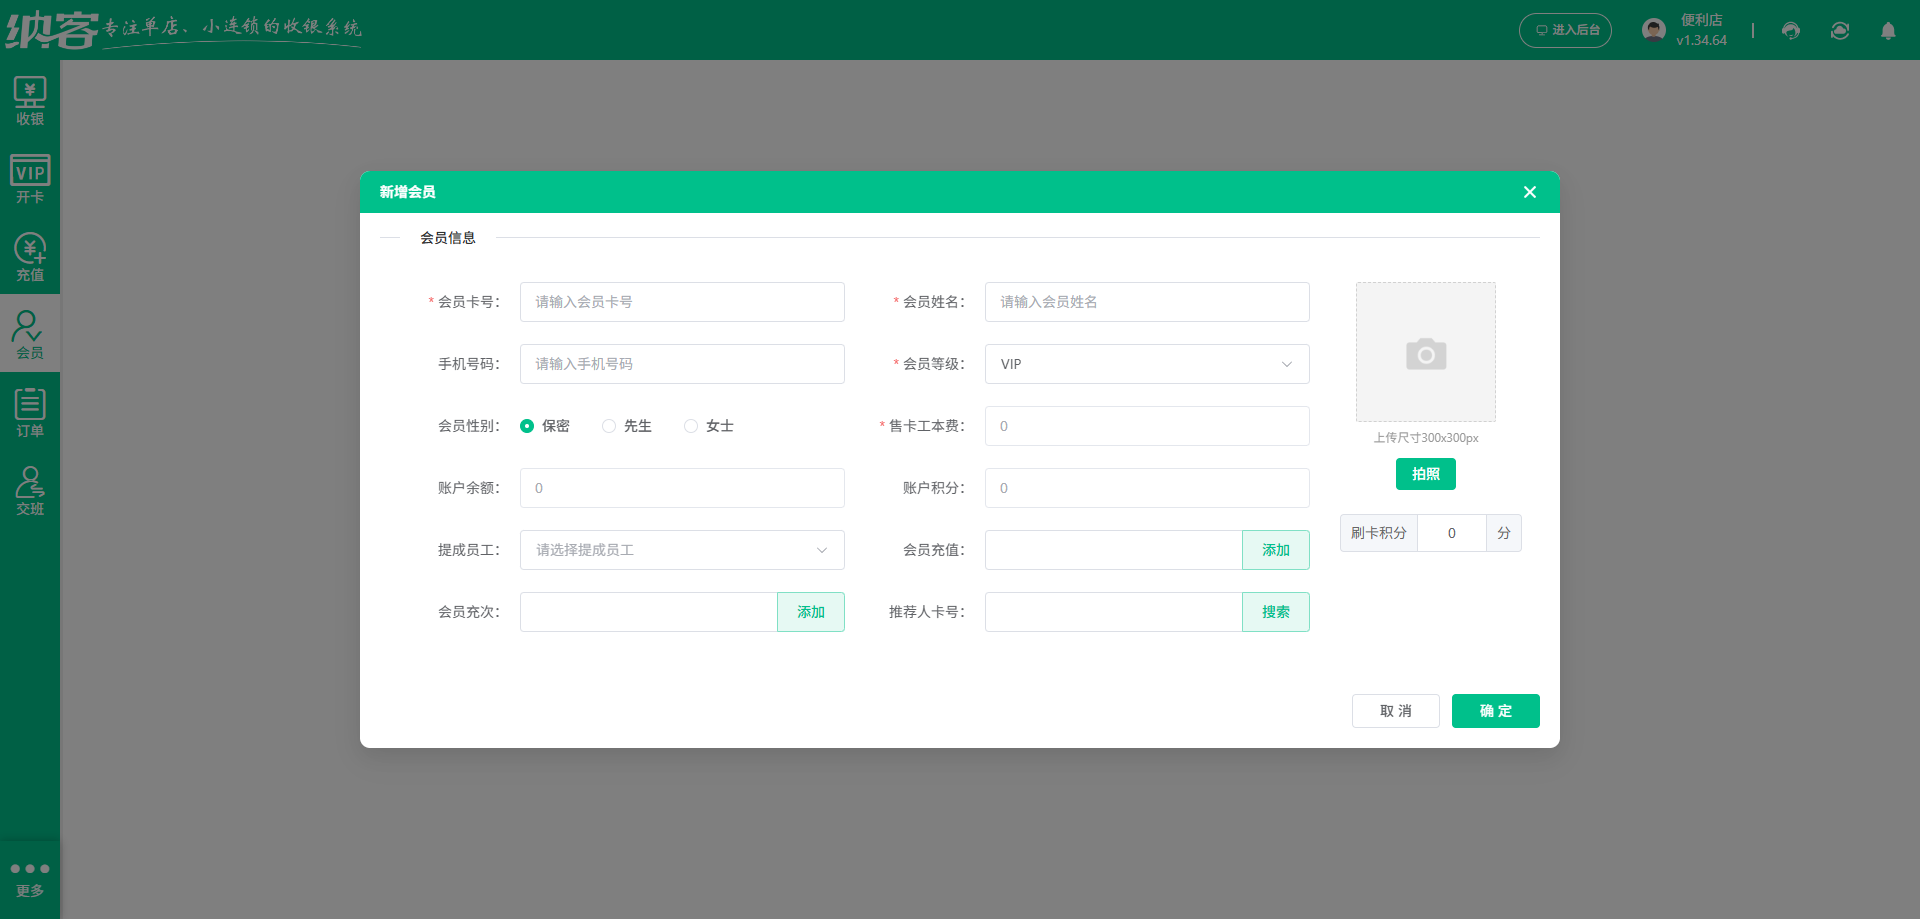Focus the 售卡工本费 input field

[1147, 426]
